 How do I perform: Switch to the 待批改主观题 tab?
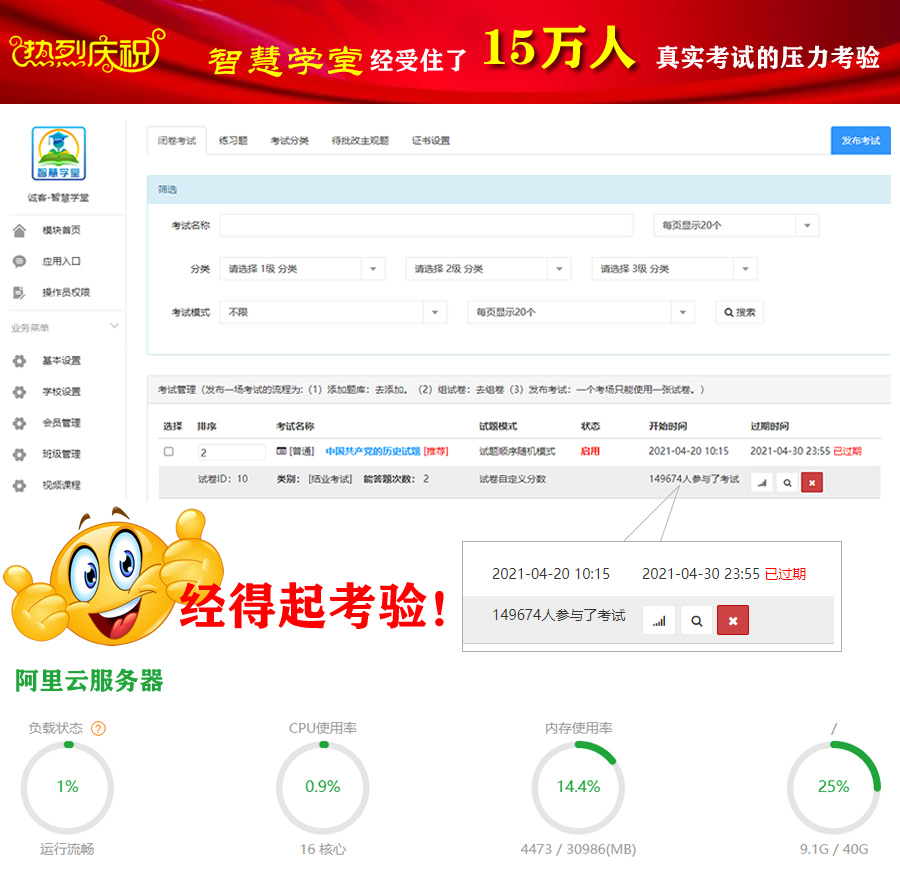pyautogui.click(x=360, y=141)
